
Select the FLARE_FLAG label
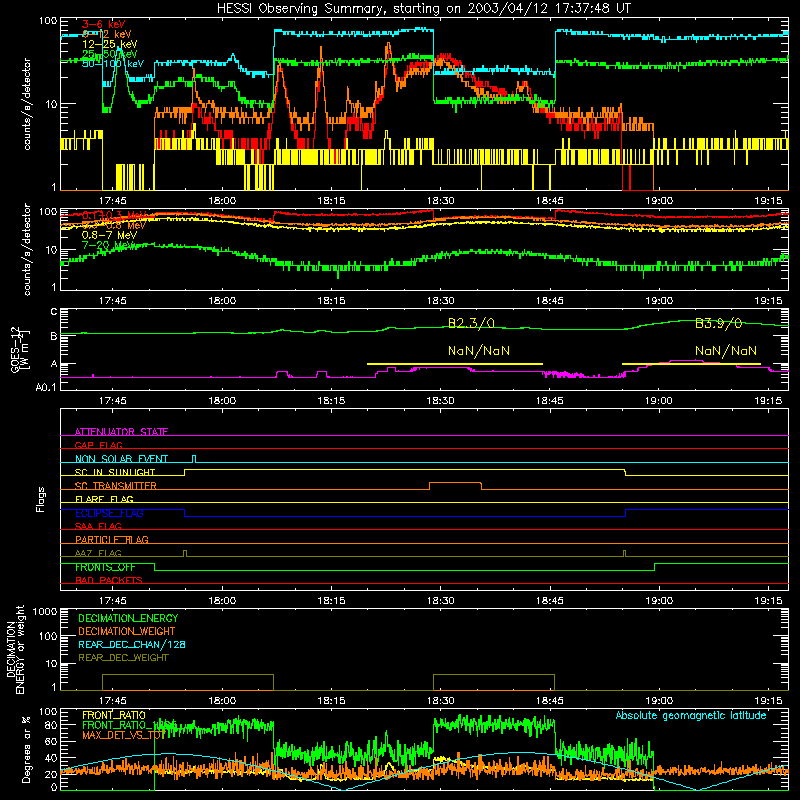(104, 499)
